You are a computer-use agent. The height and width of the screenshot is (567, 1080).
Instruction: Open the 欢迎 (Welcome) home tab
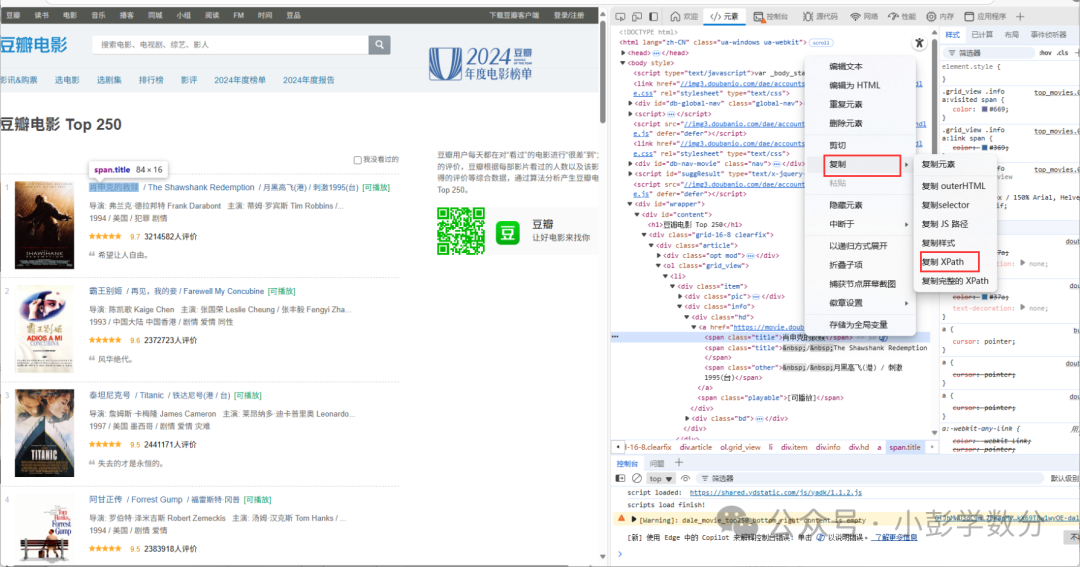pos(685,17)
